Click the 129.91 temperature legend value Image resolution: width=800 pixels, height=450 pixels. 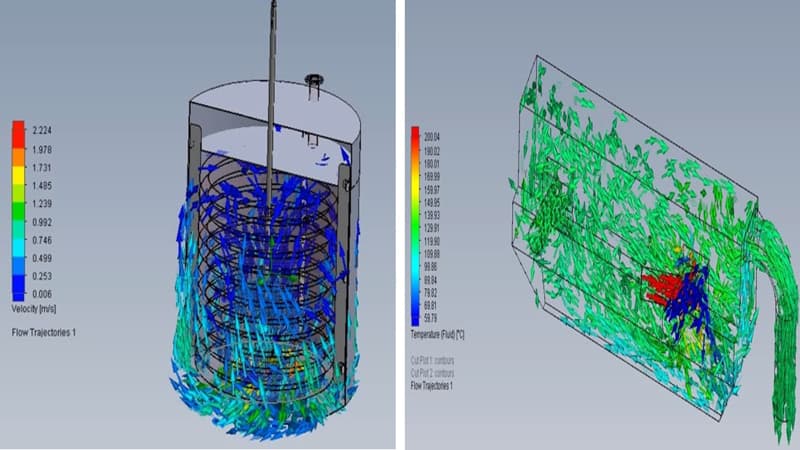(x=432, y=228)
